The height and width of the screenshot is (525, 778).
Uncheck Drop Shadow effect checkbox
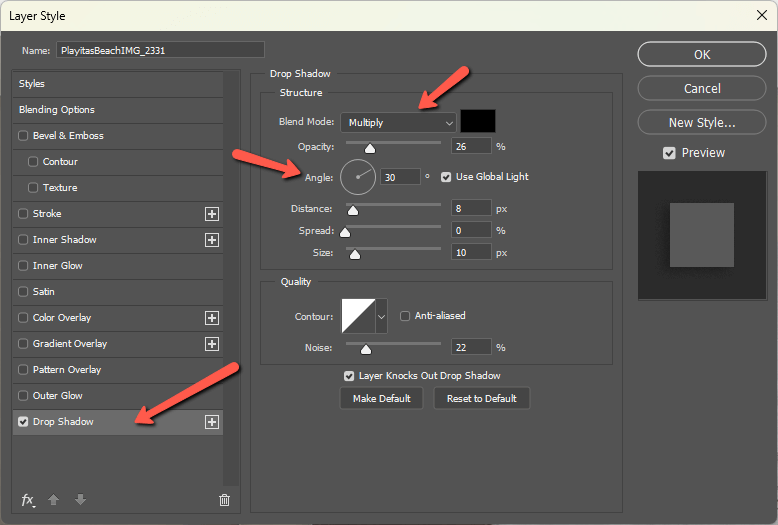(x=23, y=422)
